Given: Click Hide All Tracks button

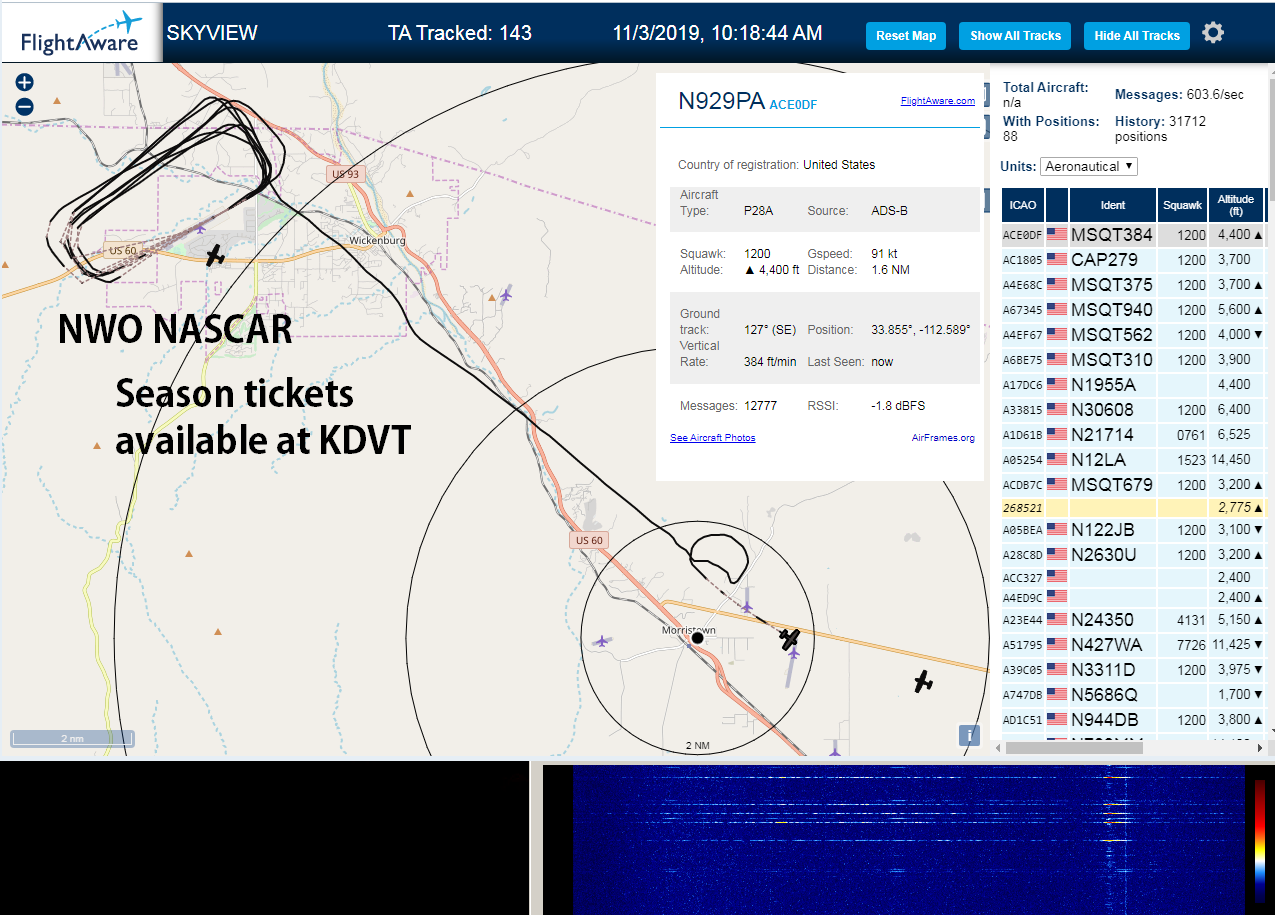Looking at the screenshot, I should [1137, 36].
